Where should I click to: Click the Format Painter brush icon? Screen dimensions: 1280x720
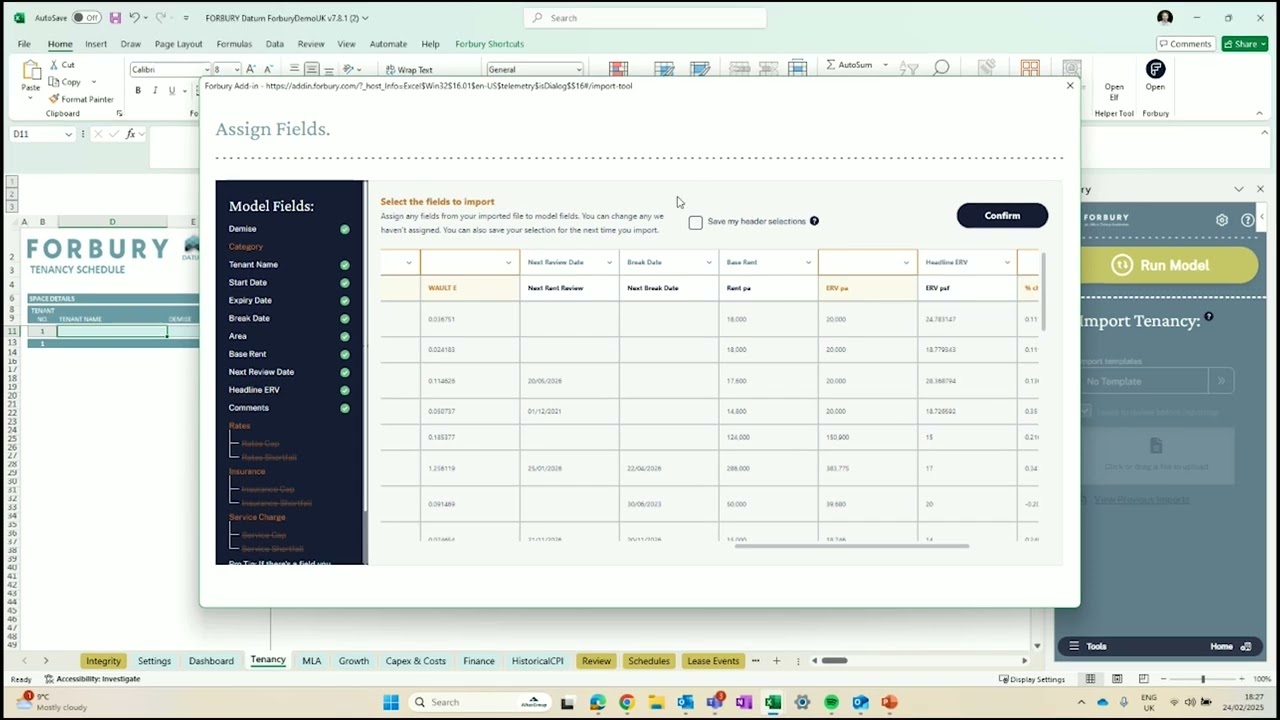tap(54, 99)
